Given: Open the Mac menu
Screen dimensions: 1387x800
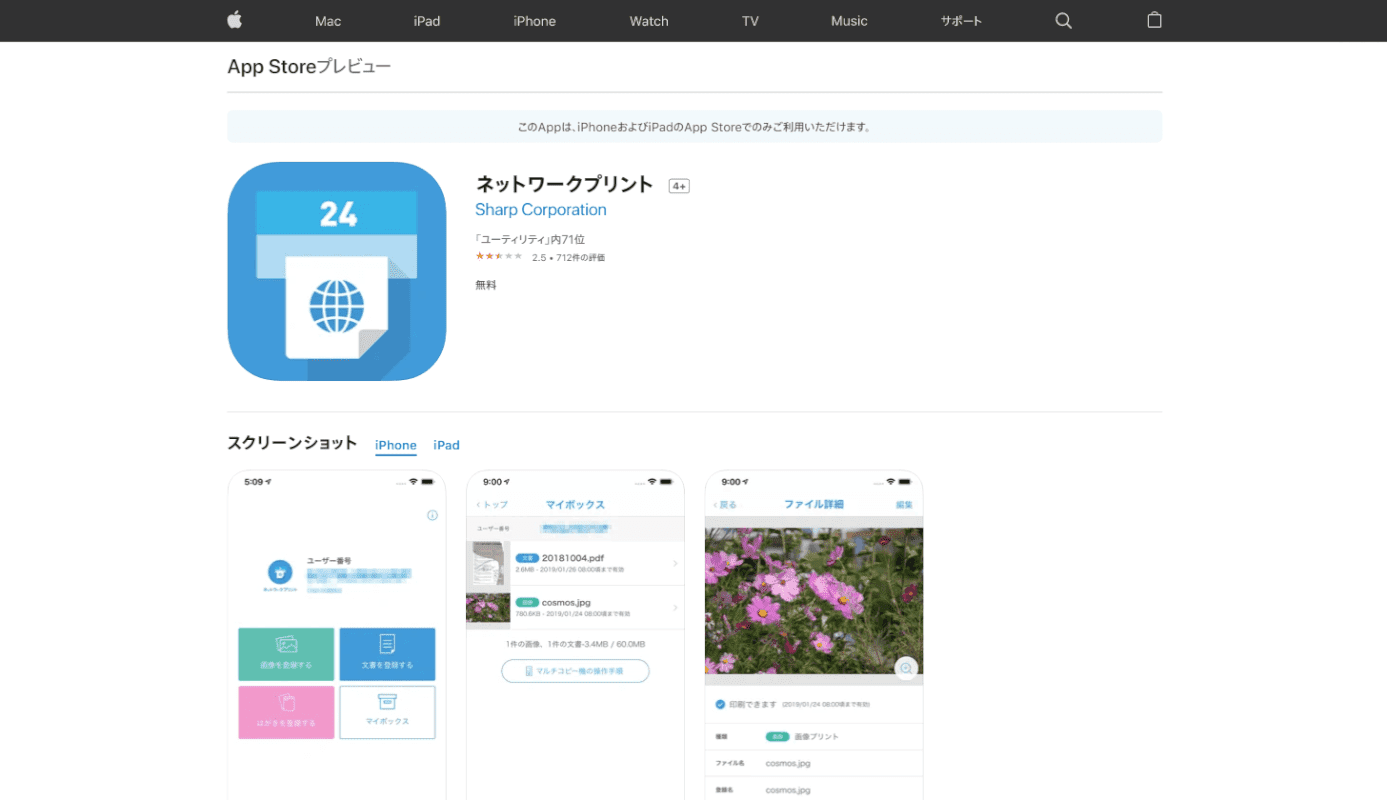Looking at the screenshot, I should tap(328, 21).
